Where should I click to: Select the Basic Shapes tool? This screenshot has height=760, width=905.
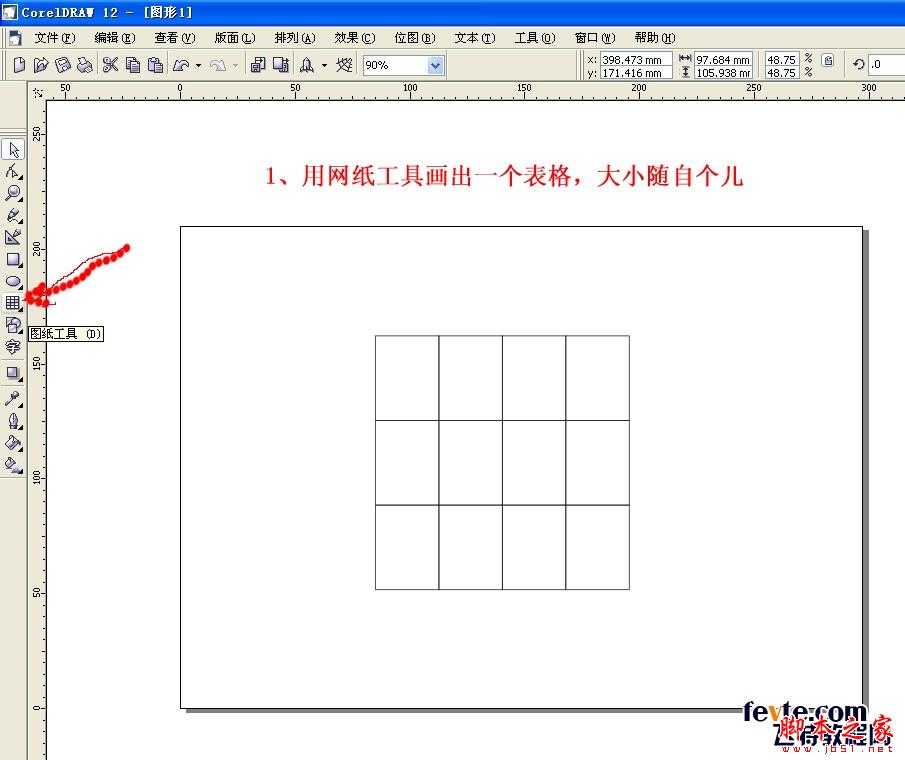[x=13, y=324]
